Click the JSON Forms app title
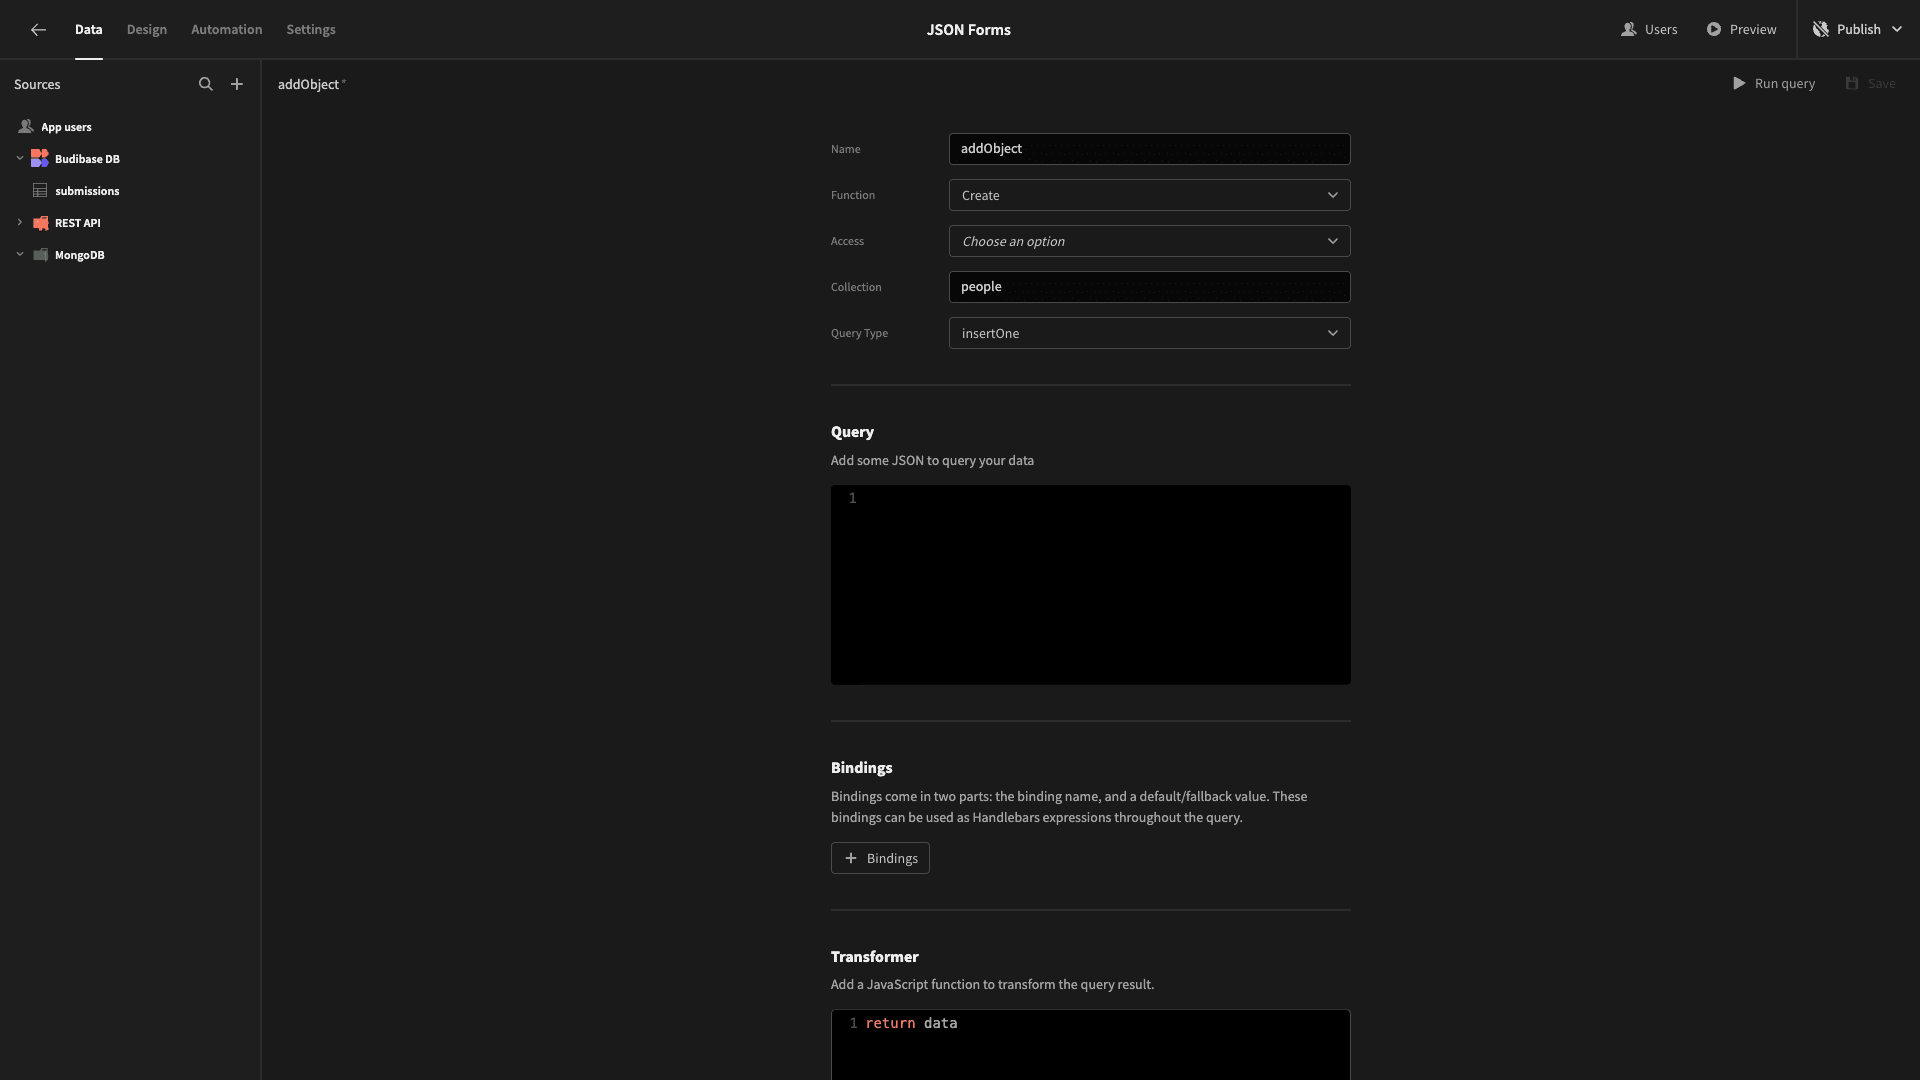 [x=968, y=30]
